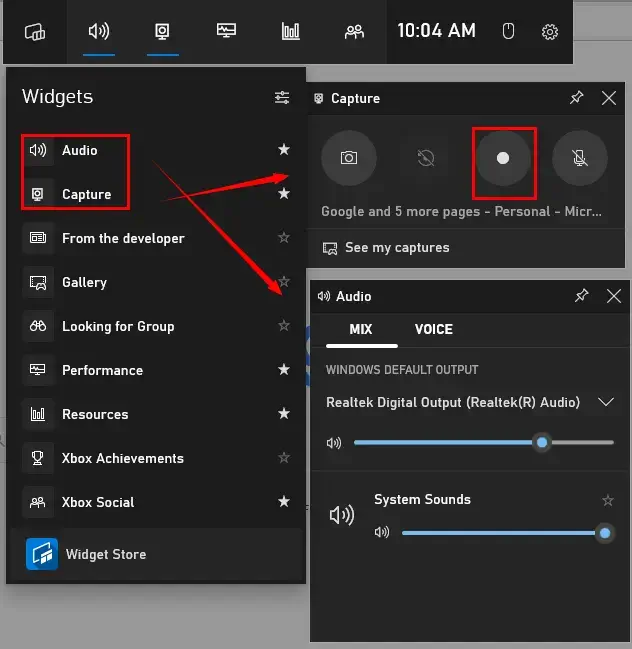This screenshot has width=632, height=649.
Task: Click the Capture widget title icon
Action: coord(318,99)
